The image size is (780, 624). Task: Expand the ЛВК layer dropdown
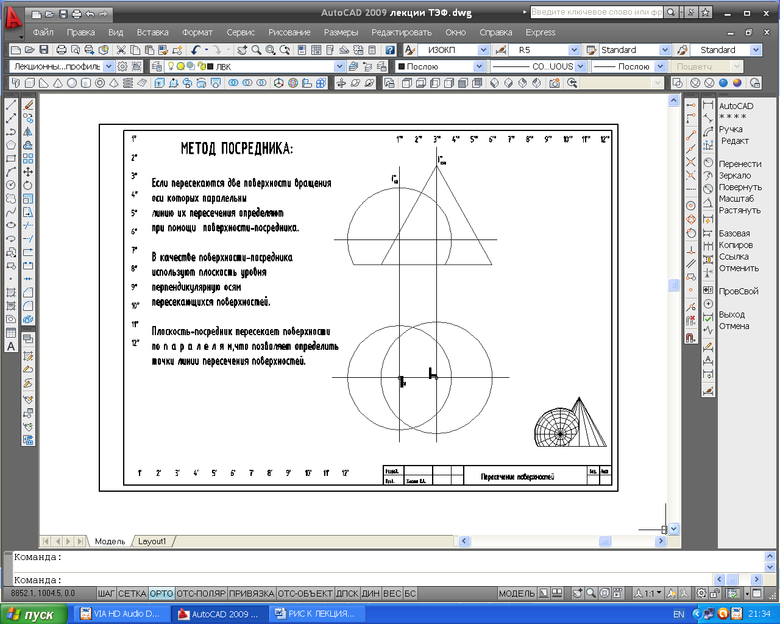pyautogui.click(x=338, y=66)
